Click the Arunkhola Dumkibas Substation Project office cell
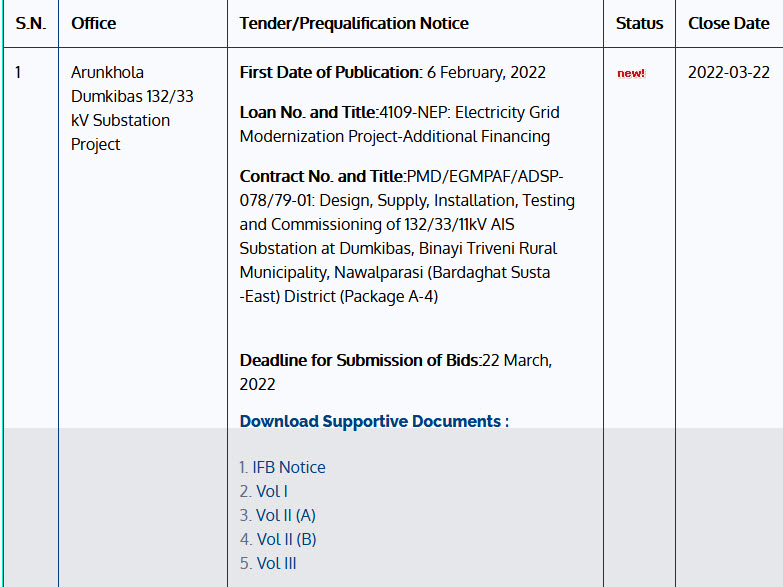 (120, 108)
